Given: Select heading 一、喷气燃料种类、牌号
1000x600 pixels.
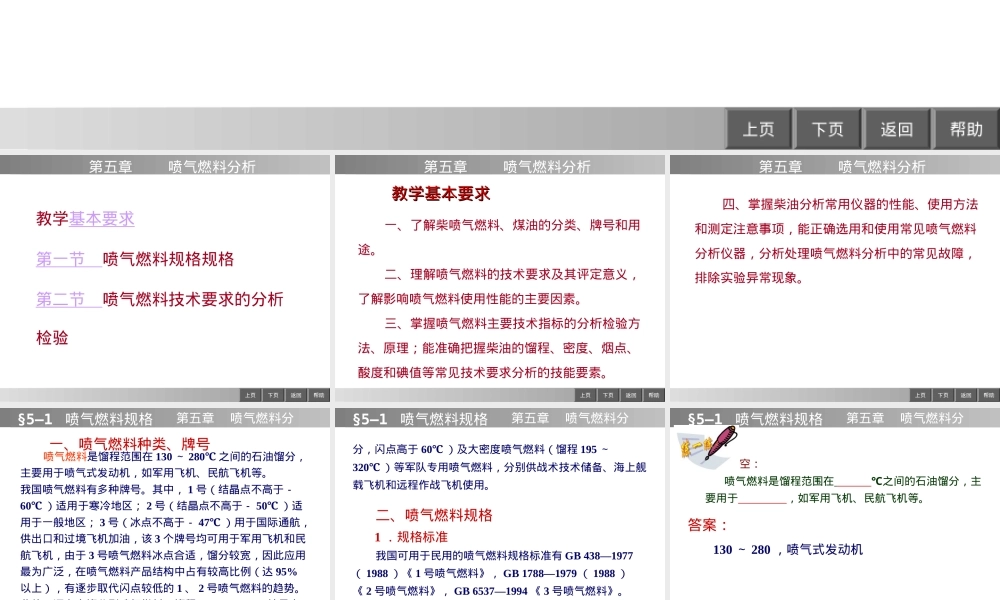Looking at the screenshot, I should pyautogui.click(x=129, y=443).
